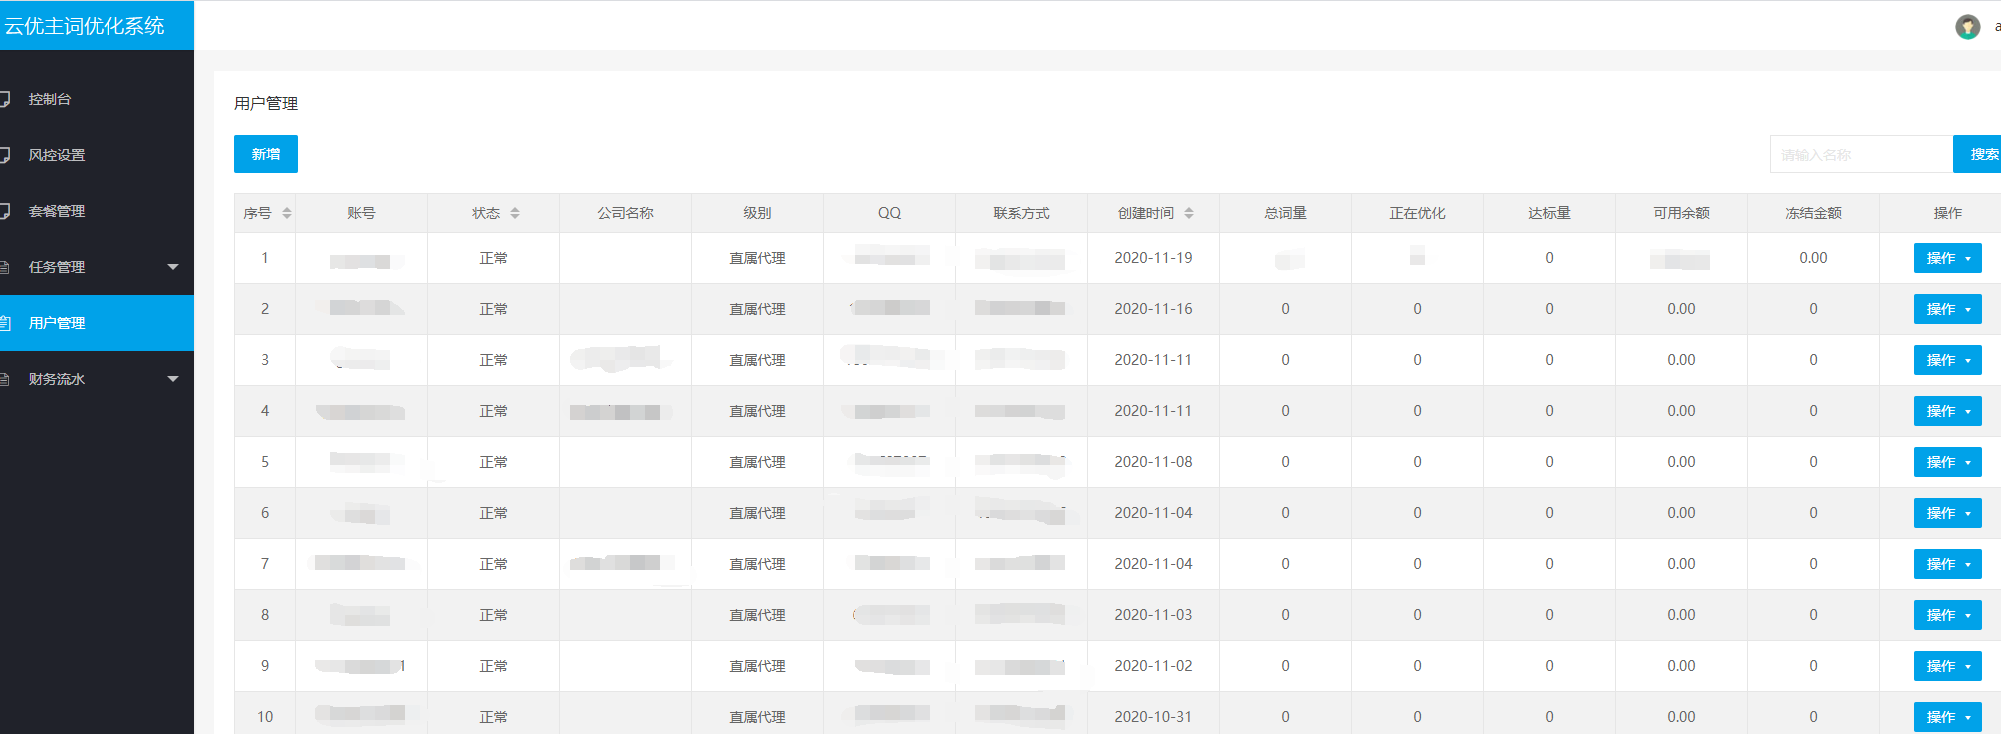Click the row number 3 cell
The width and height of the screenshot is (2001, 734).
click(x=265, y=360)
